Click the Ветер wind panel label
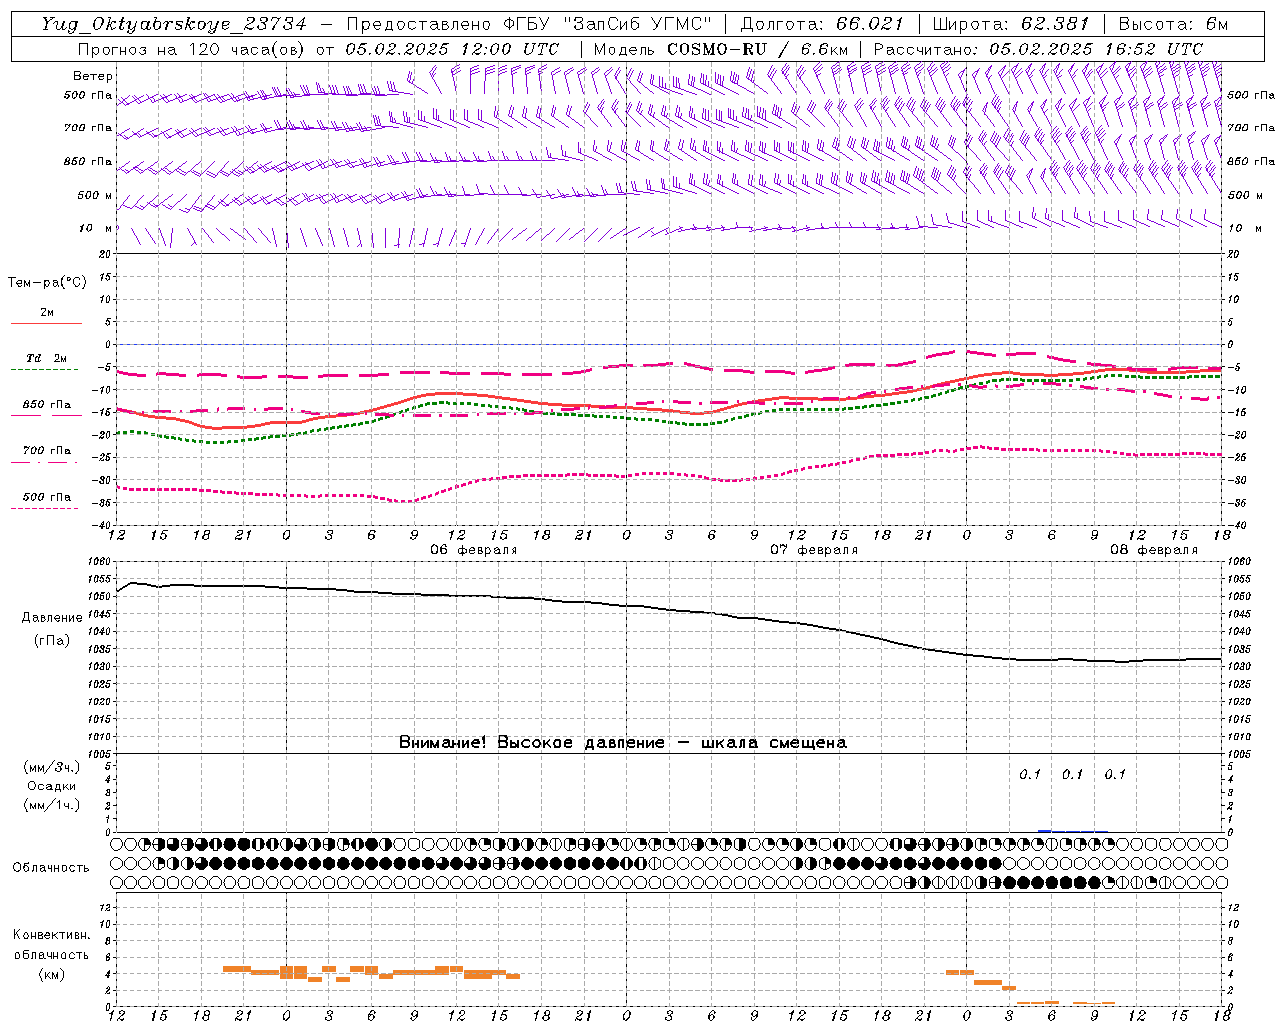Viewport: 1280px width, 1024px height. point(93,76)
